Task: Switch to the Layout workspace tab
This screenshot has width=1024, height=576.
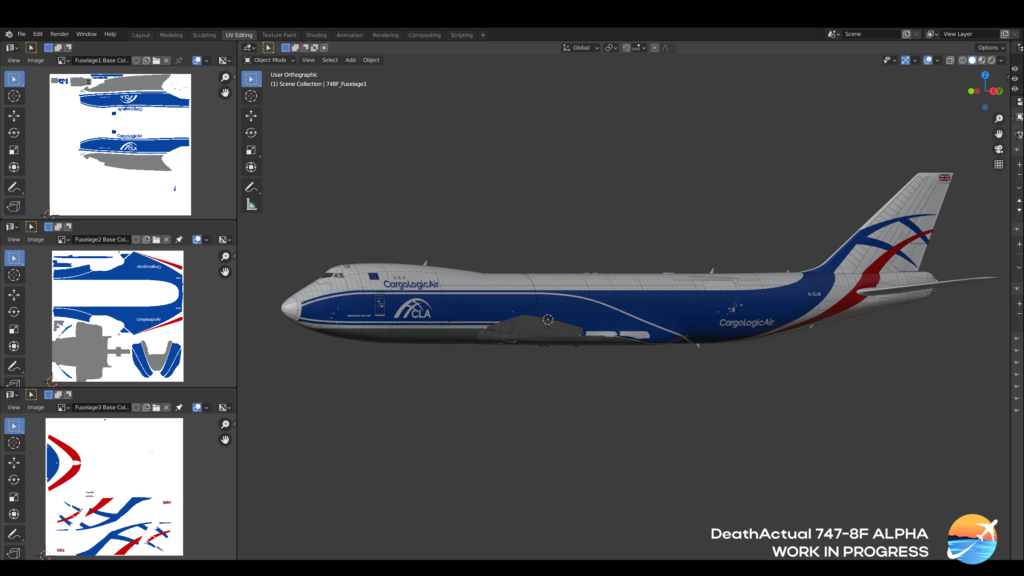Action: pos(141,35)
